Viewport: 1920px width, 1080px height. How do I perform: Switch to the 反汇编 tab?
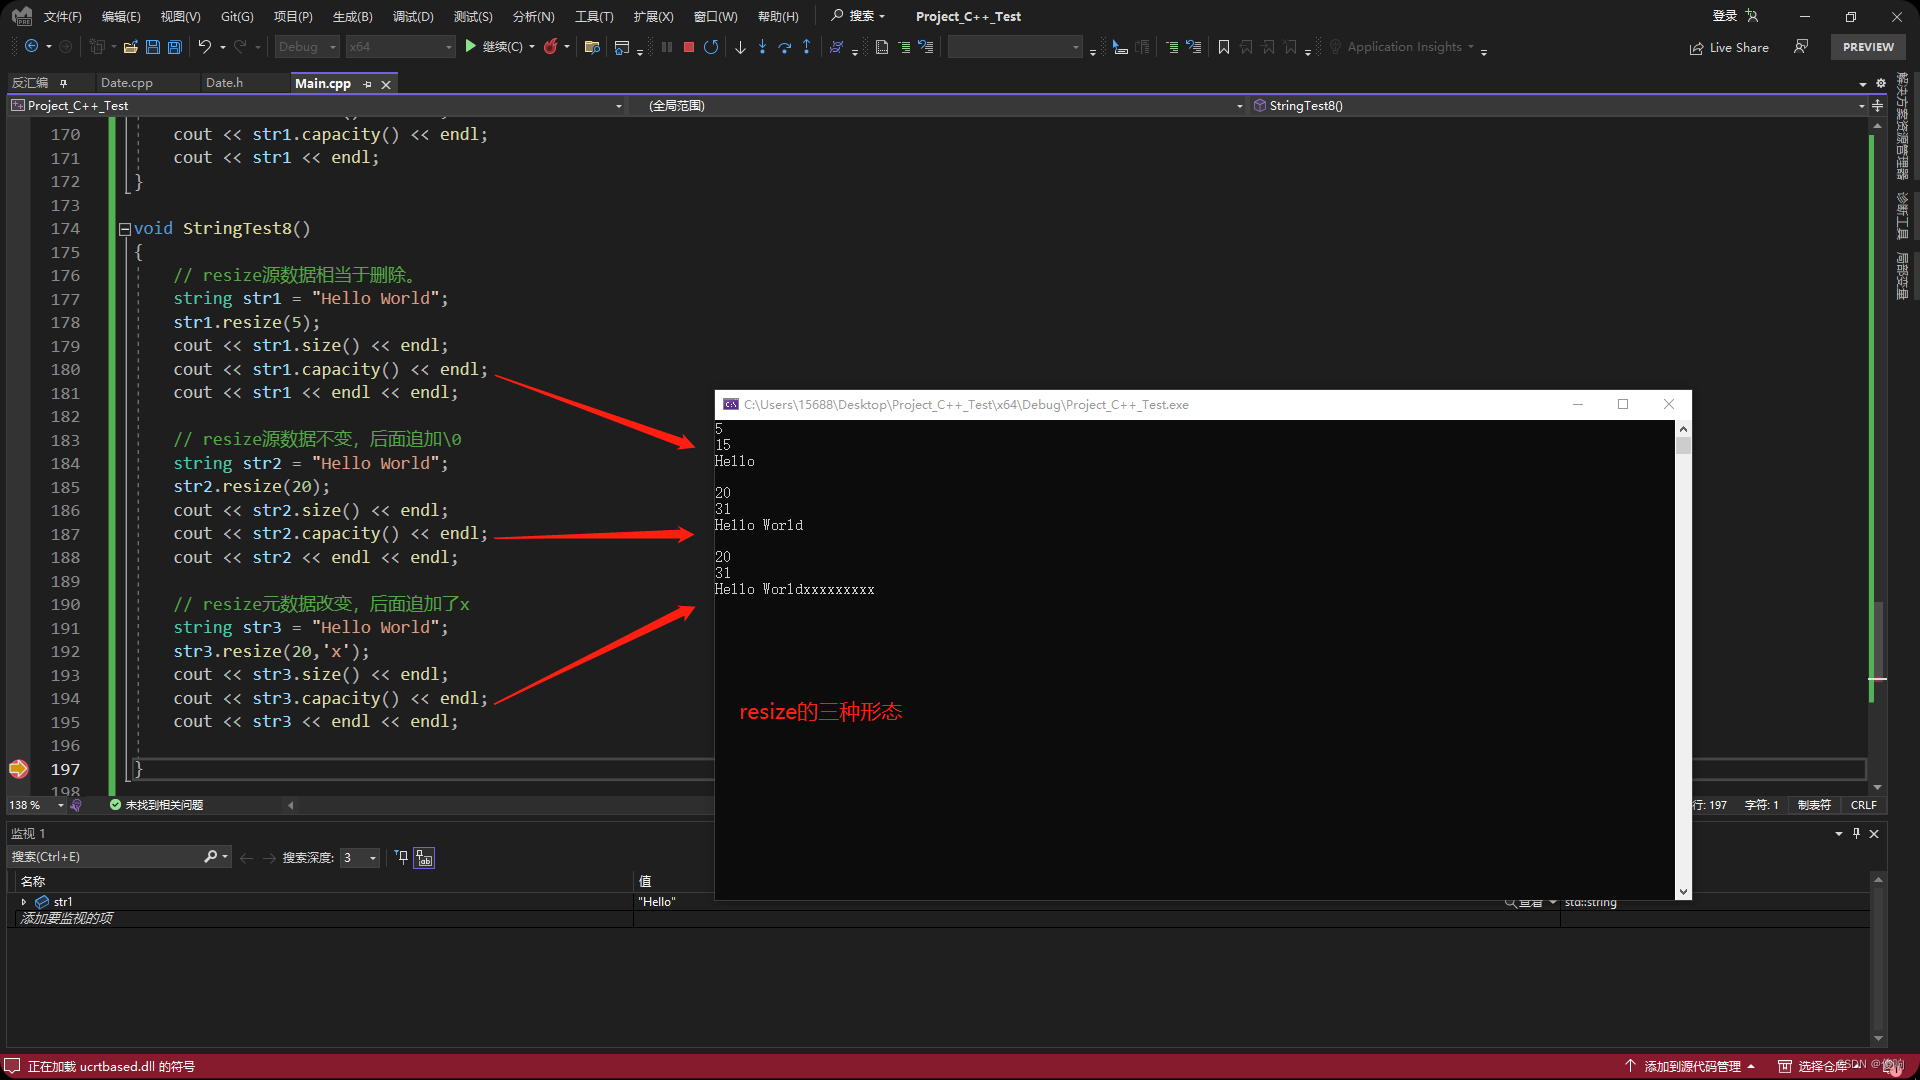(30, 83)
